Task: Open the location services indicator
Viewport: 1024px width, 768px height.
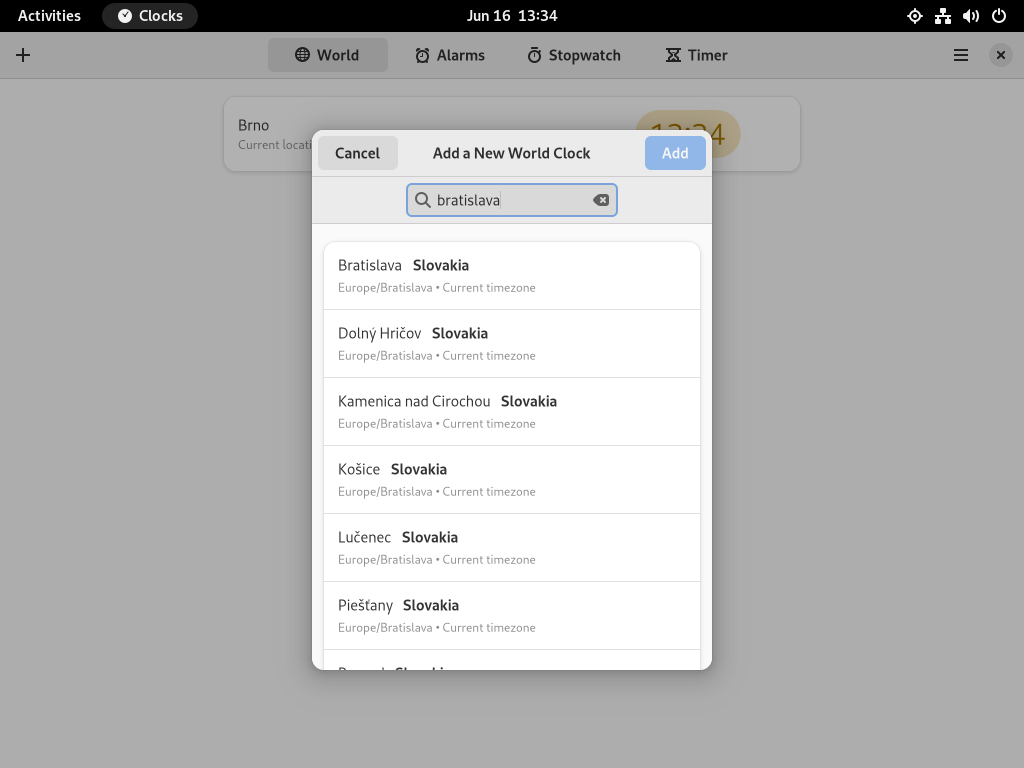Action: (915, 16)
